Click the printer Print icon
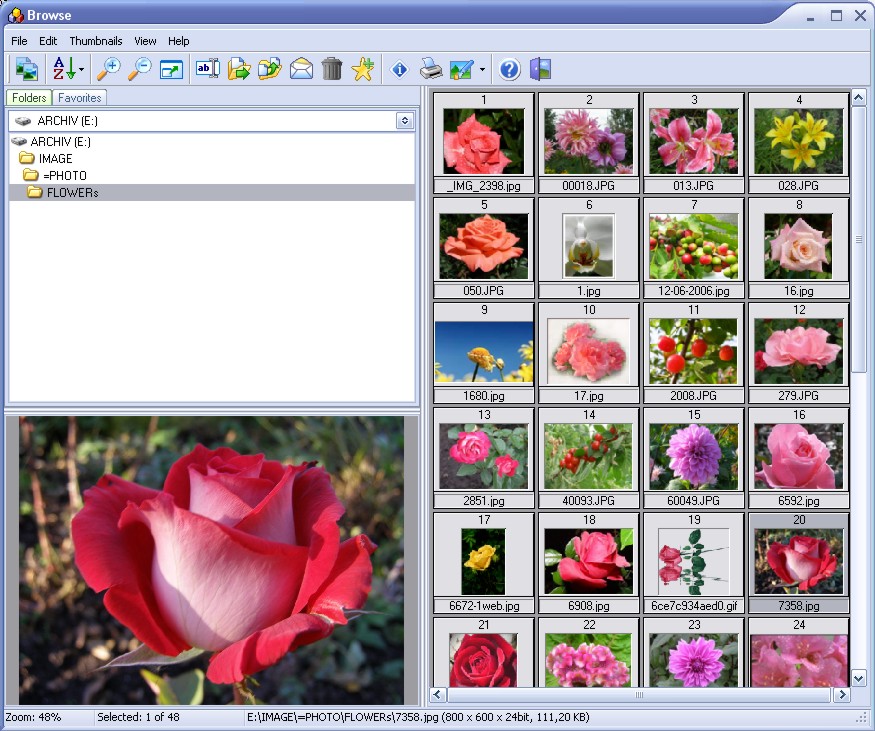This screenshot has width=875, height=731. click(431, 69)
